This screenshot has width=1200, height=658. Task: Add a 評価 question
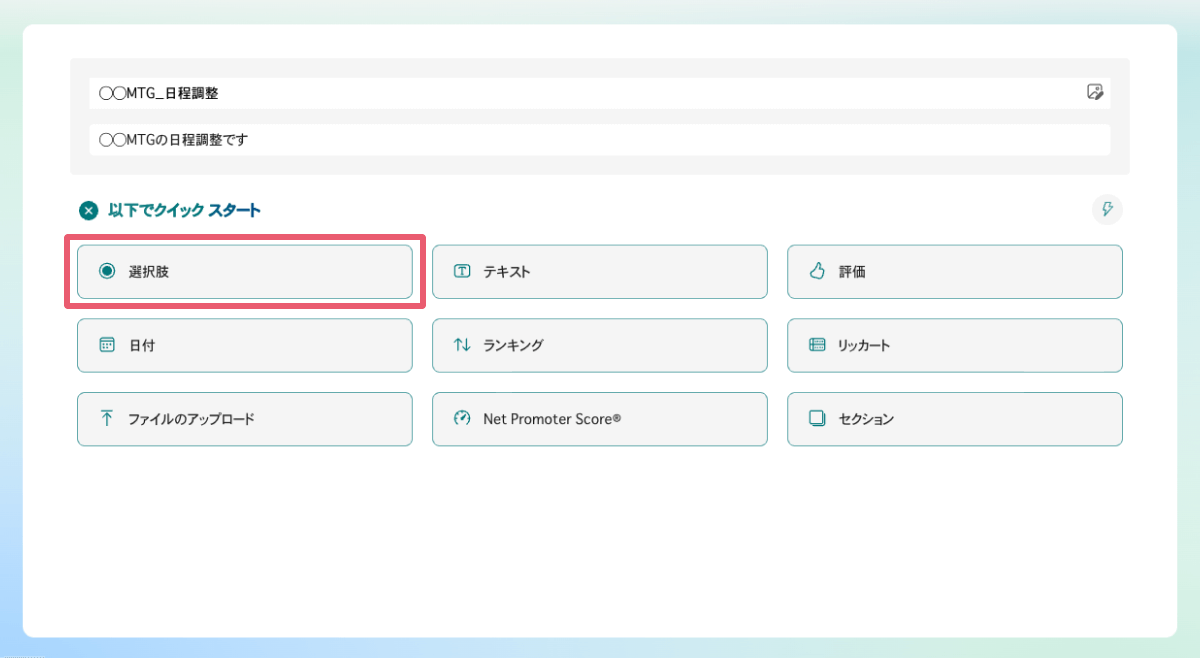[954, 271]
